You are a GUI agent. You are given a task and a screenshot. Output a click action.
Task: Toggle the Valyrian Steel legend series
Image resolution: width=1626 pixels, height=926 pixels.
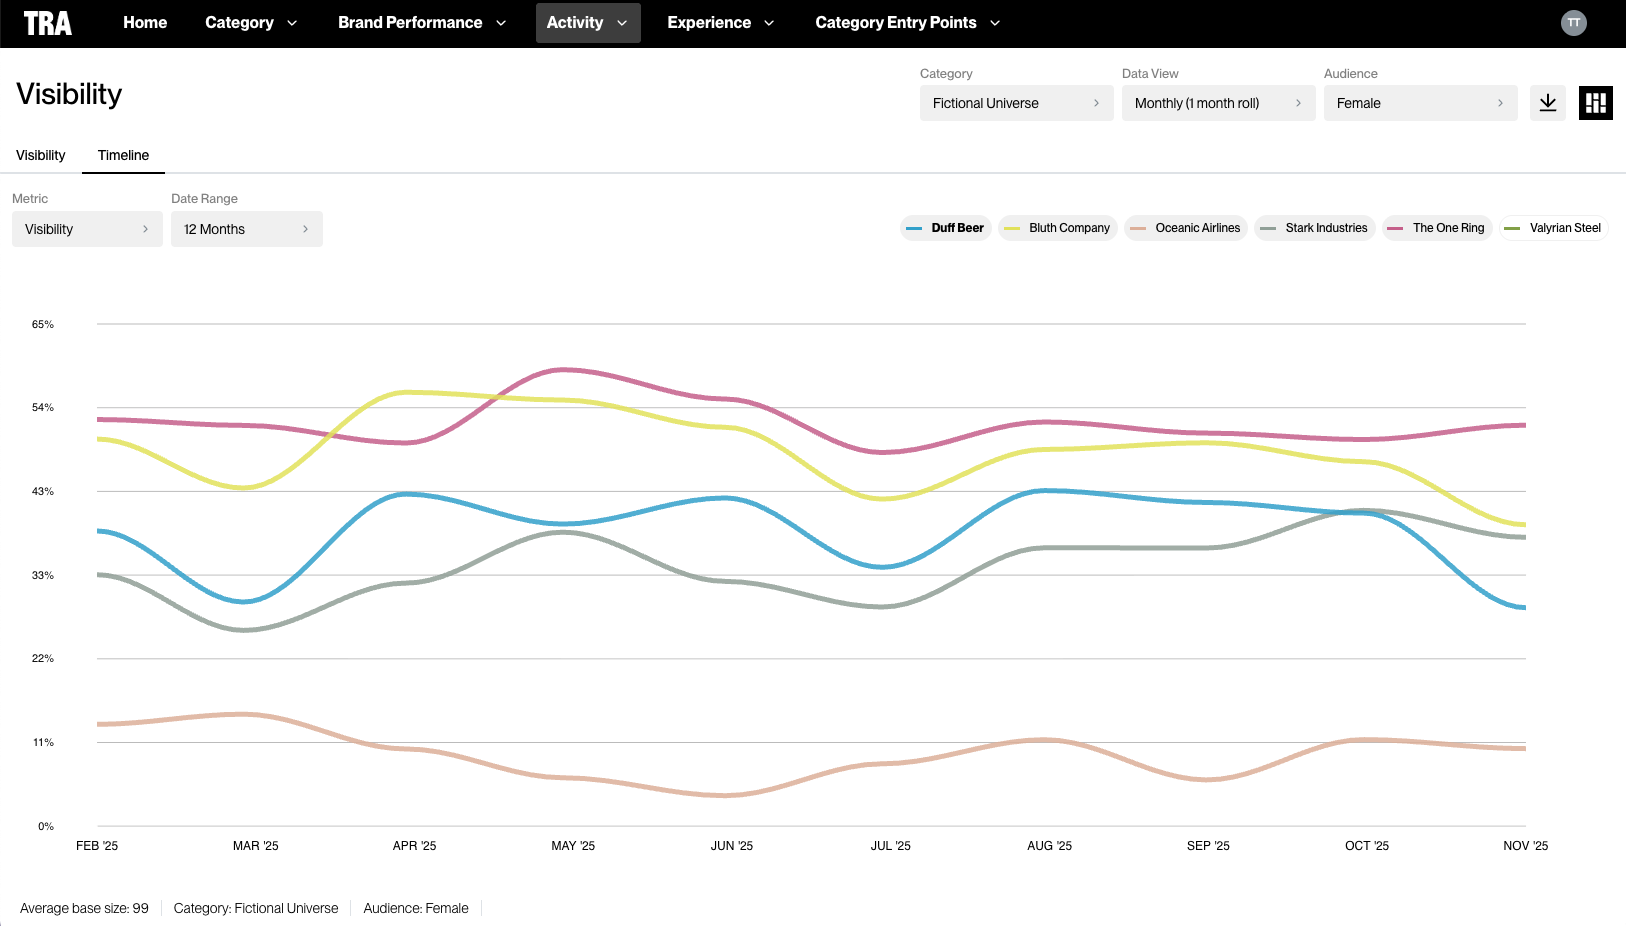pyautogui.click(x=1553, y=228)
